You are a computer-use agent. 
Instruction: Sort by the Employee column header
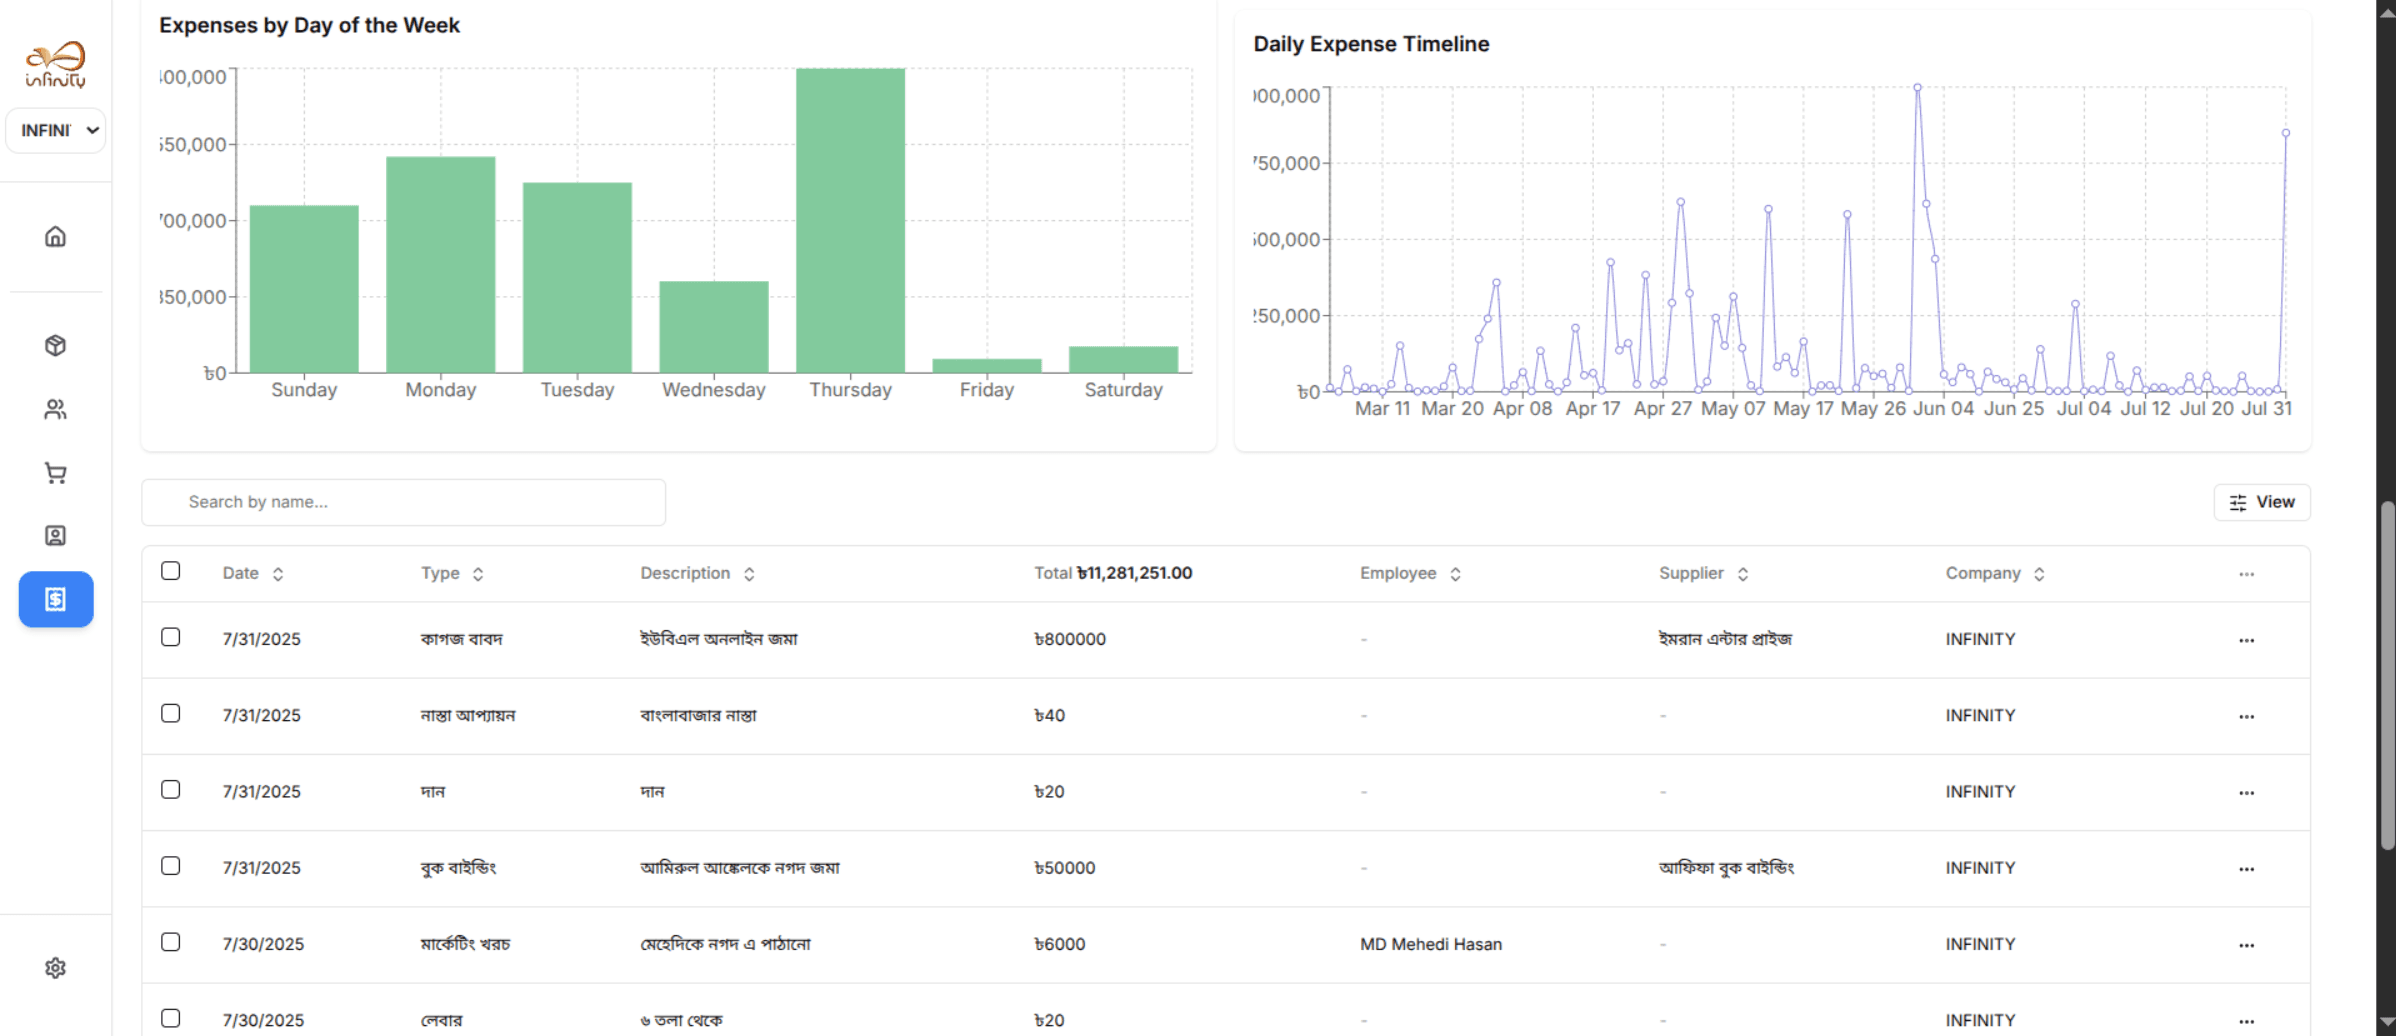click(1410, 574)
